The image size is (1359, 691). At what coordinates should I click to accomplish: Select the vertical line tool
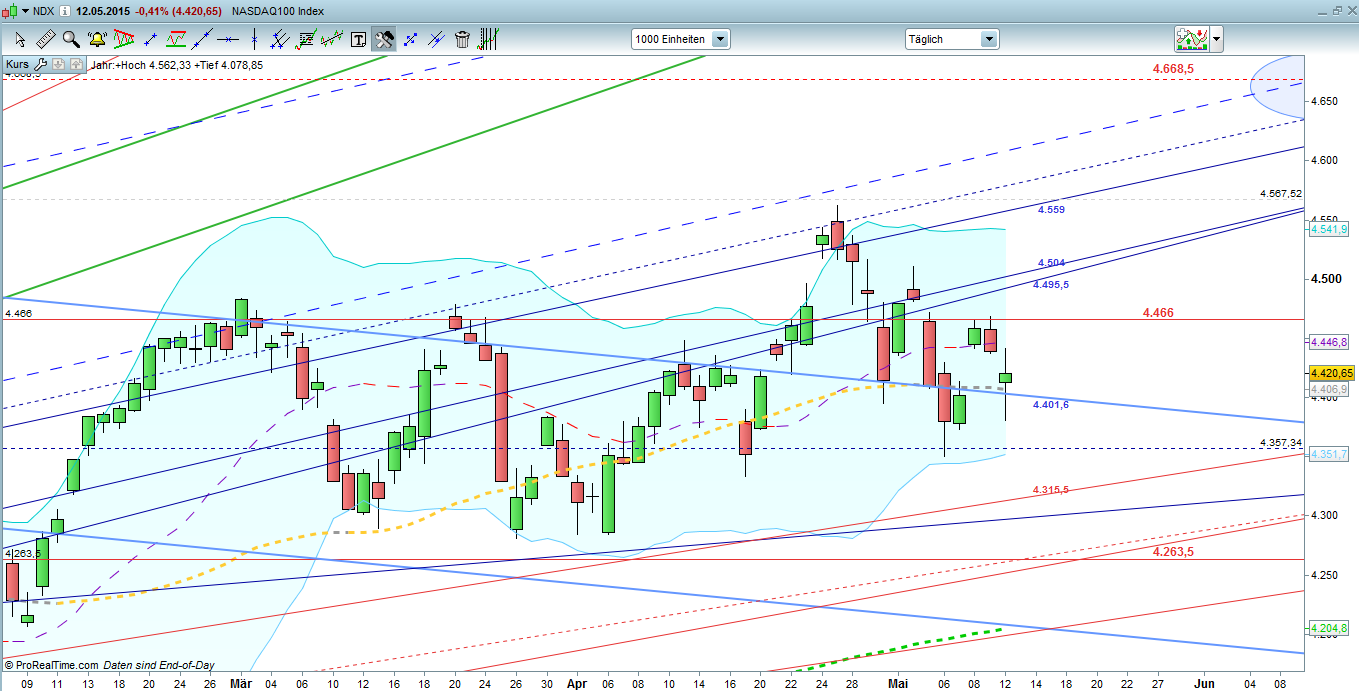pos(254,39)
